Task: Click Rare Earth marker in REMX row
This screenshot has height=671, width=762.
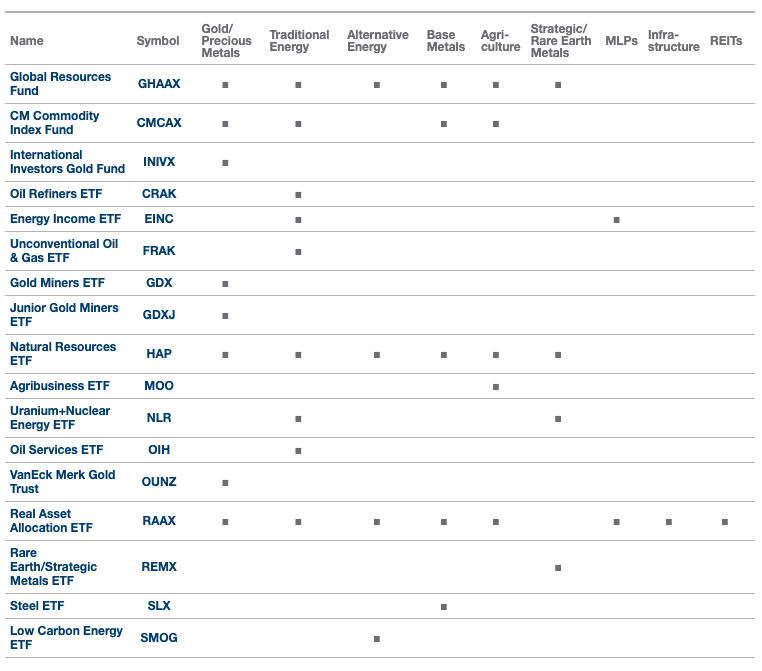Action: point(558,568)
